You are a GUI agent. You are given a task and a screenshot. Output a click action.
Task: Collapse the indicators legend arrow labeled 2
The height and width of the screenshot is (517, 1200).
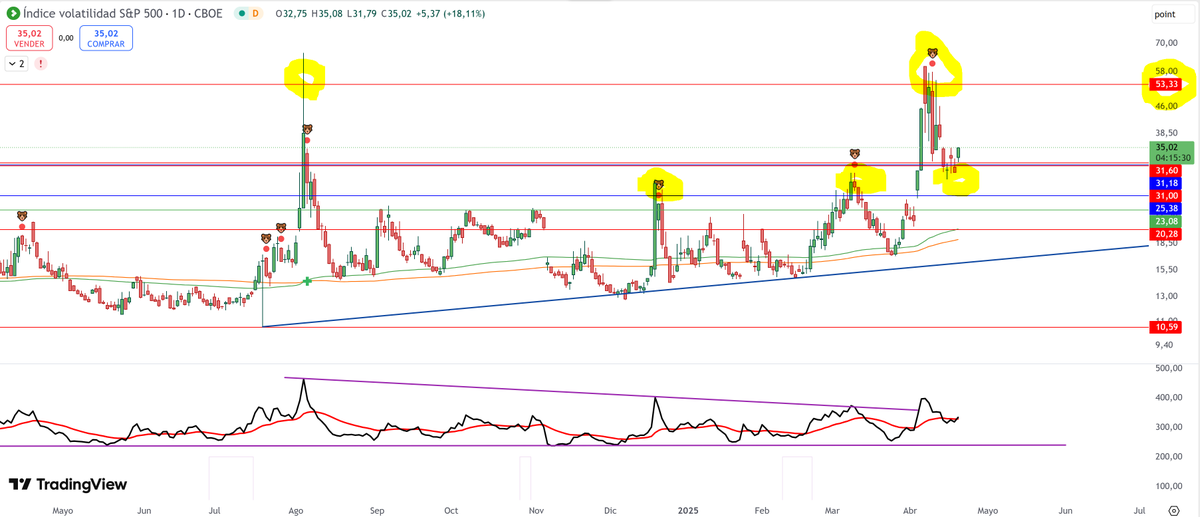coord(16,63)
